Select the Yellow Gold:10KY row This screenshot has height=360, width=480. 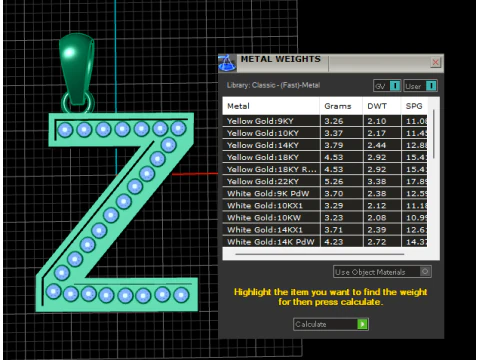pyautogui.click(x=325, y=133)
